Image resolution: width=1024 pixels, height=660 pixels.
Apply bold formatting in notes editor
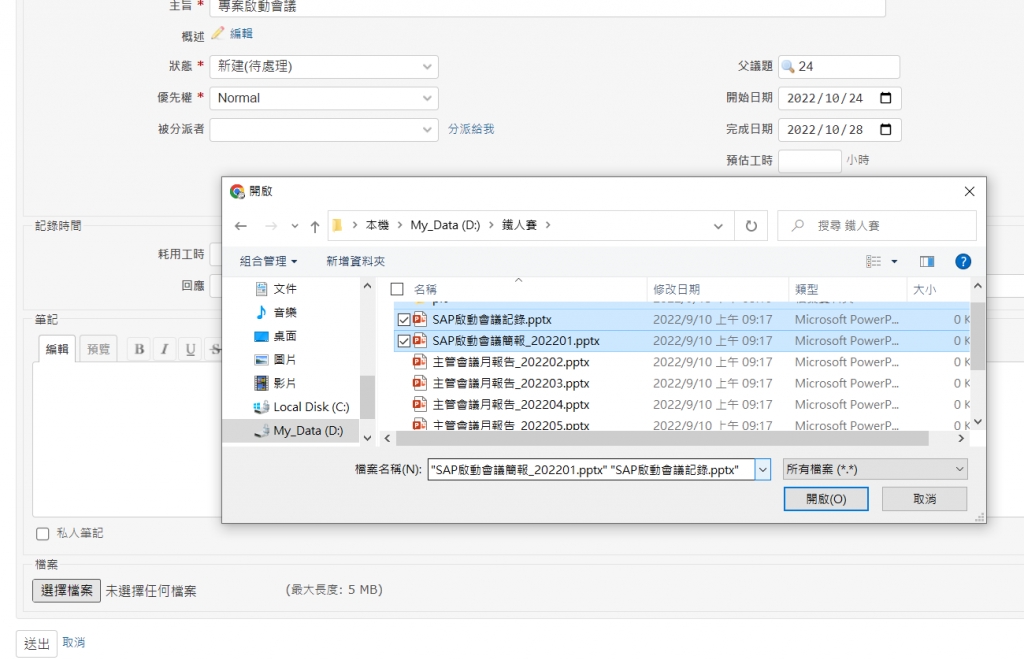[x=139, y=349]
